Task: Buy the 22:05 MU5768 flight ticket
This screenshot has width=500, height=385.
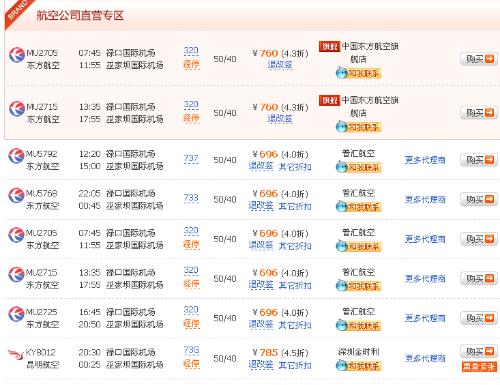Action: point(479,199)
